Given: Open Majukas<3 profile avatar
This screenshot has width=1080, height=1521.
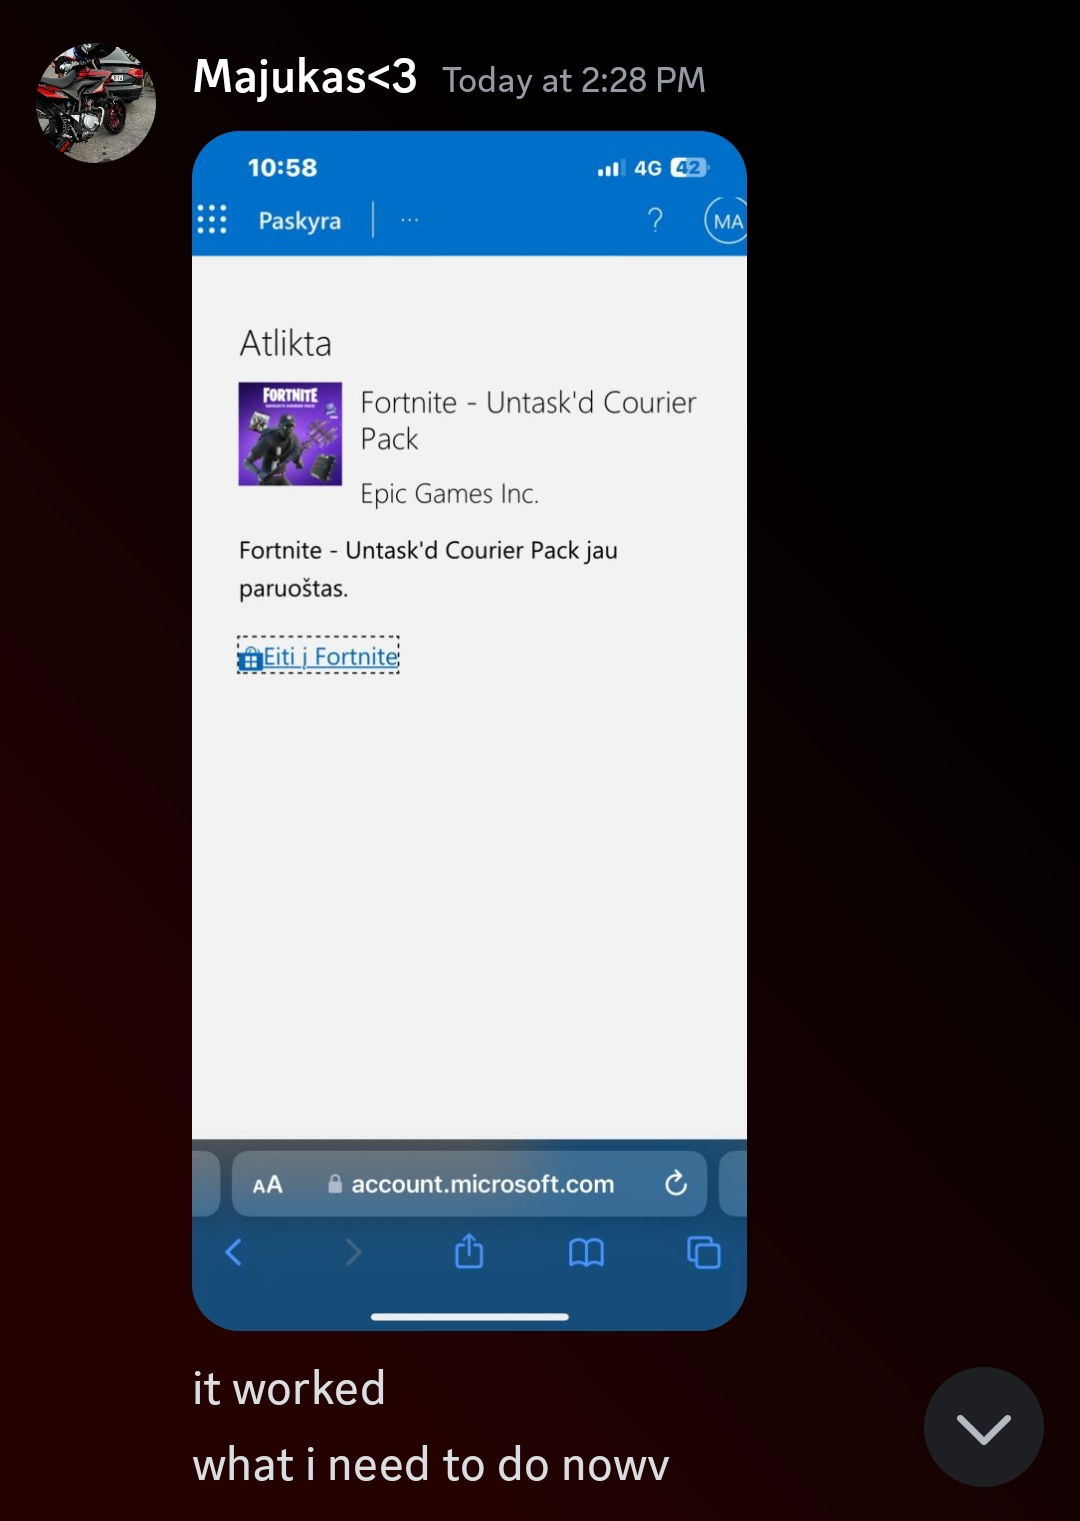Looking at the screenshot, I should click(x=96, y=103).
